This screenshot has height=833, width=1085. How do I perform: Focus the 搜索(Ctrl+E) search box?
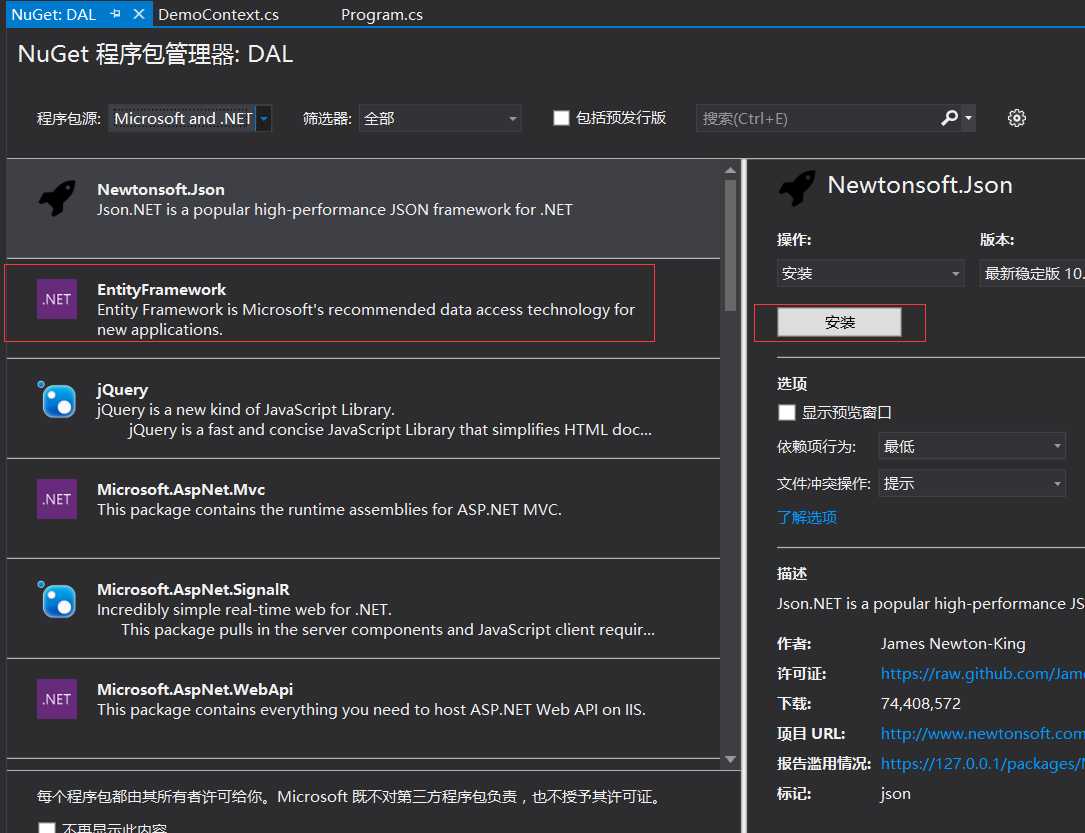coord(817,118)
